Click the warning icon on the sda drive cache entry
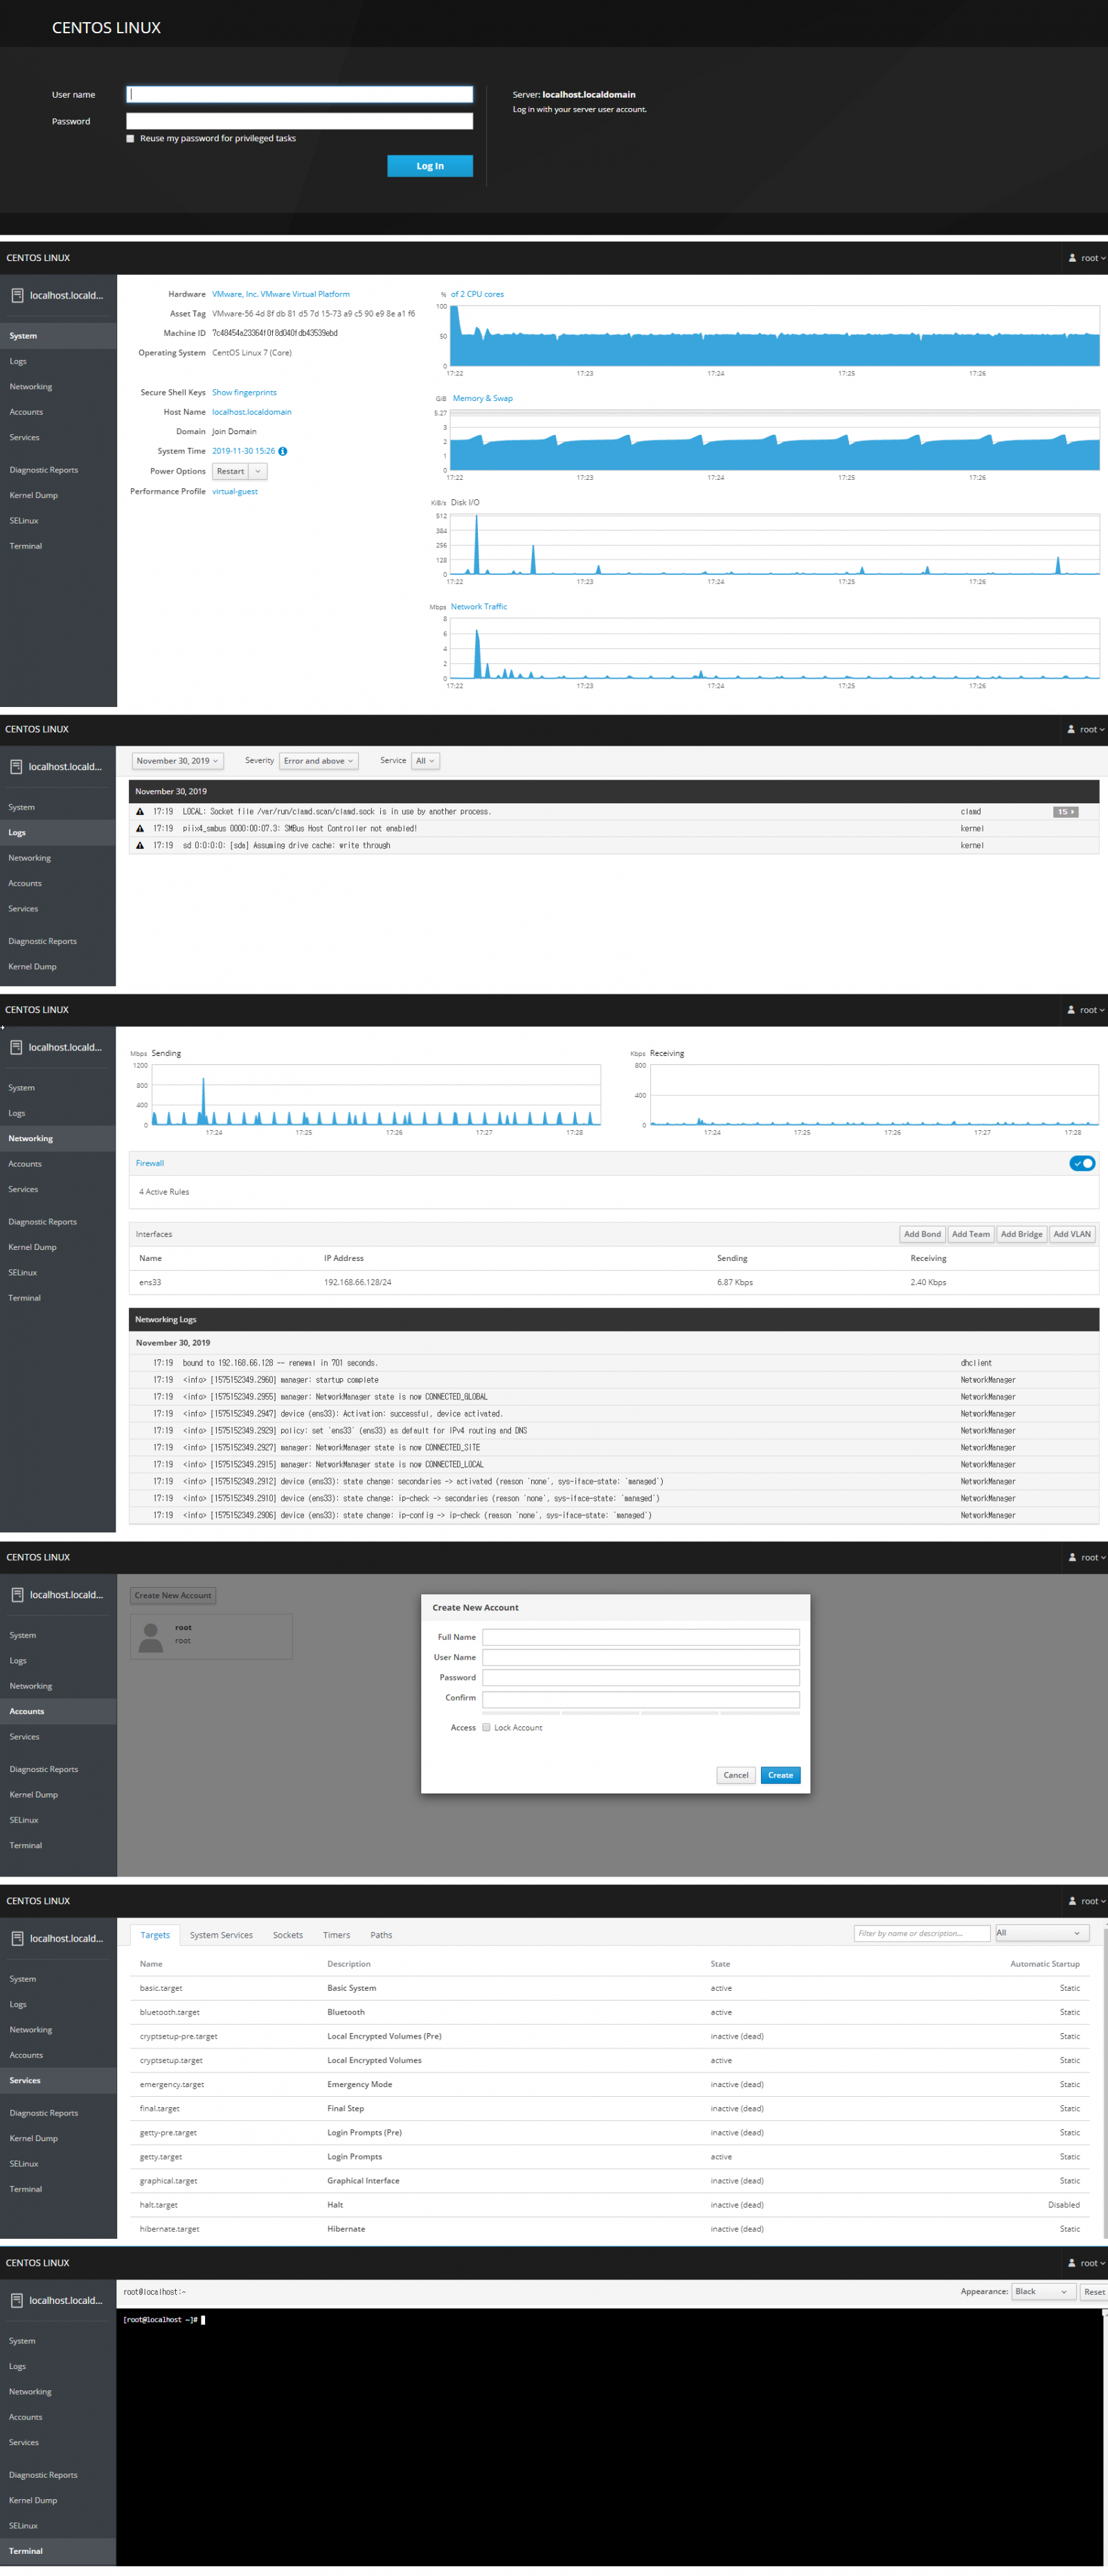The width and height of the screenshot is (1108, 2576). [x=140, y=846]
